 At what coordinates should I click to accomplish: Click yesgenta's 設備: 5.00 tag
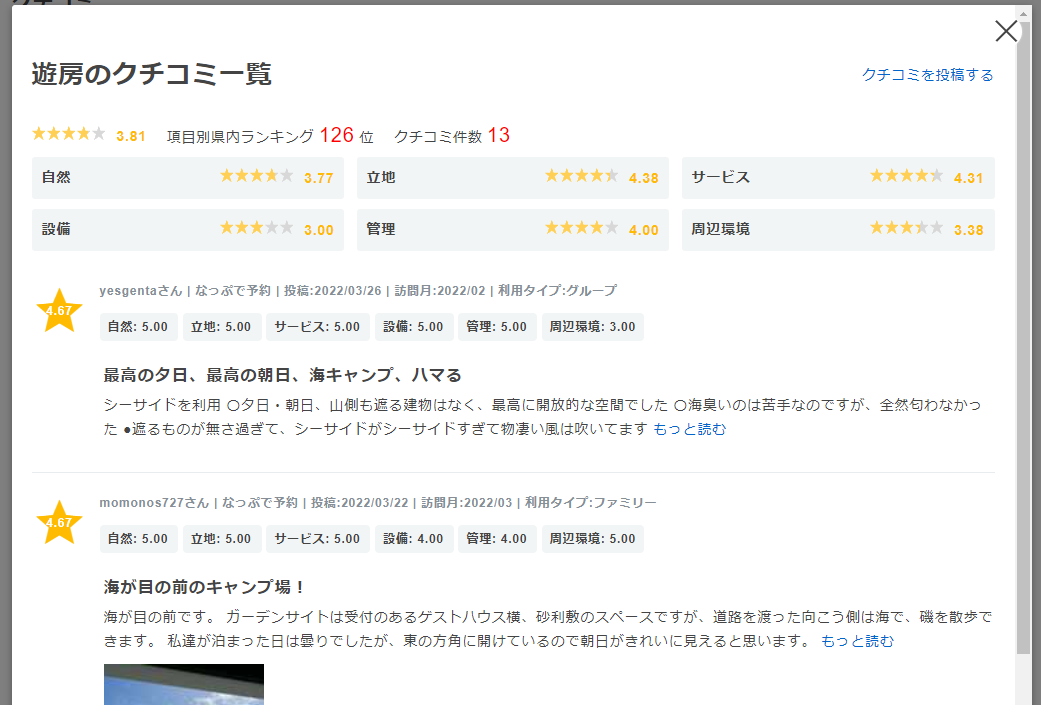[414, 327]
